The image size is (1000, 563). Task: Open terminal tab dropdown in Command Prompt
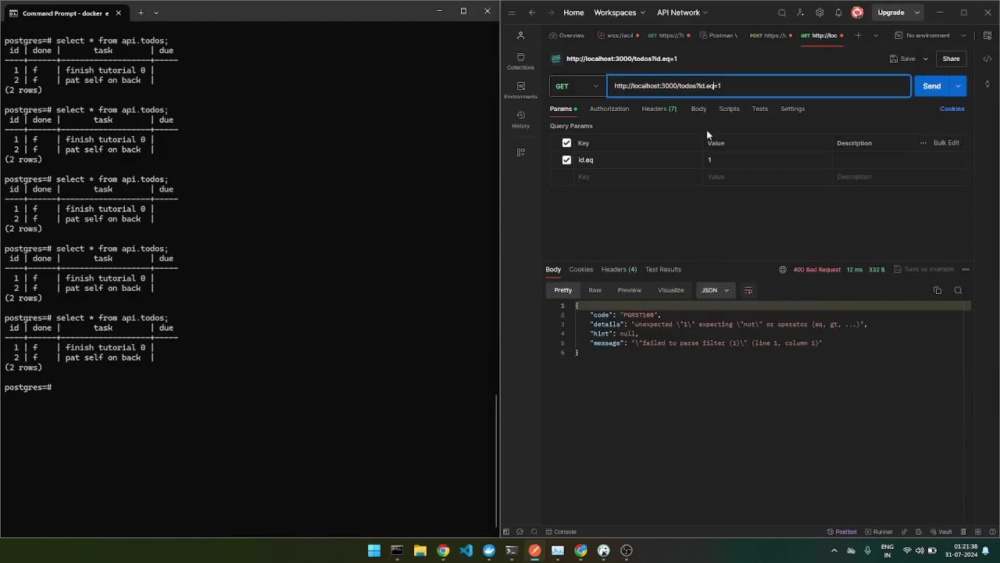coord(156,13)
